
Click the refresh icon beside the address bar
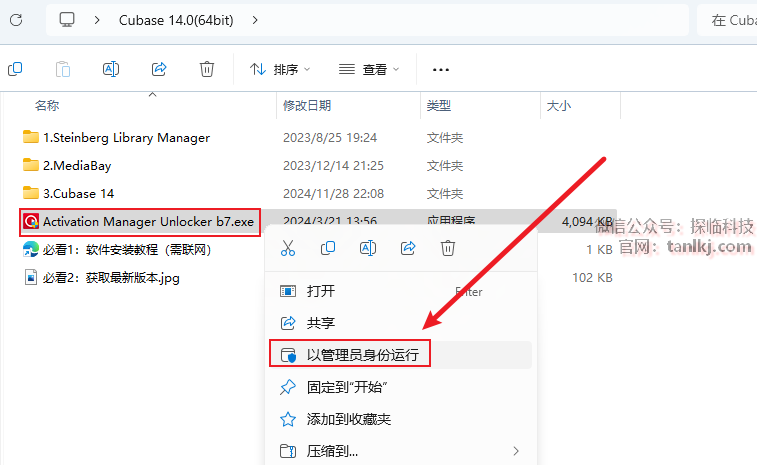[x=16, y=20]
